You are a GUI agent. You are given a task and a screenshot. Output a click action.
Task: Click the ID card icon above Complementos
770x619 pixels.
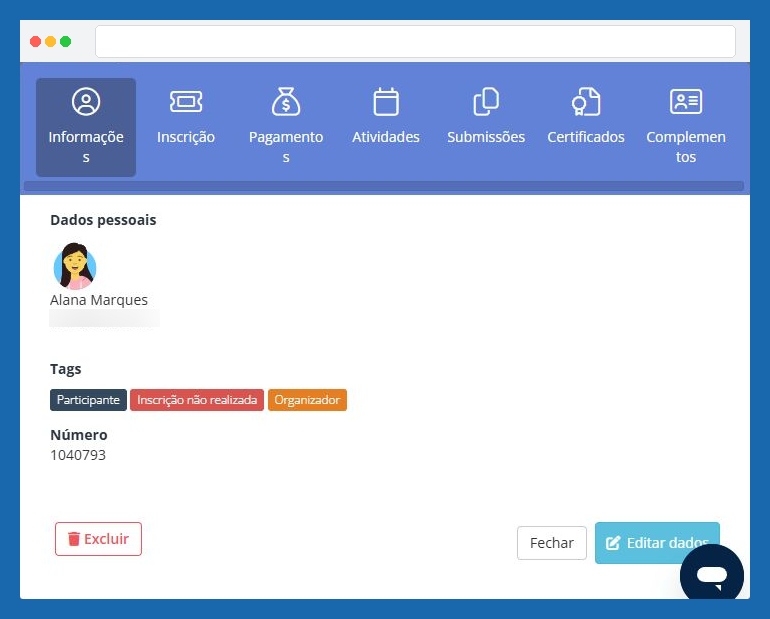(x=686, y=102)
